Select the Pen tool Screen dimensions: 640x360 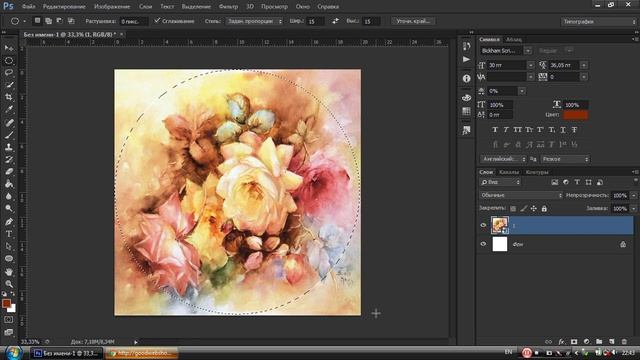(x=9, y=222)
